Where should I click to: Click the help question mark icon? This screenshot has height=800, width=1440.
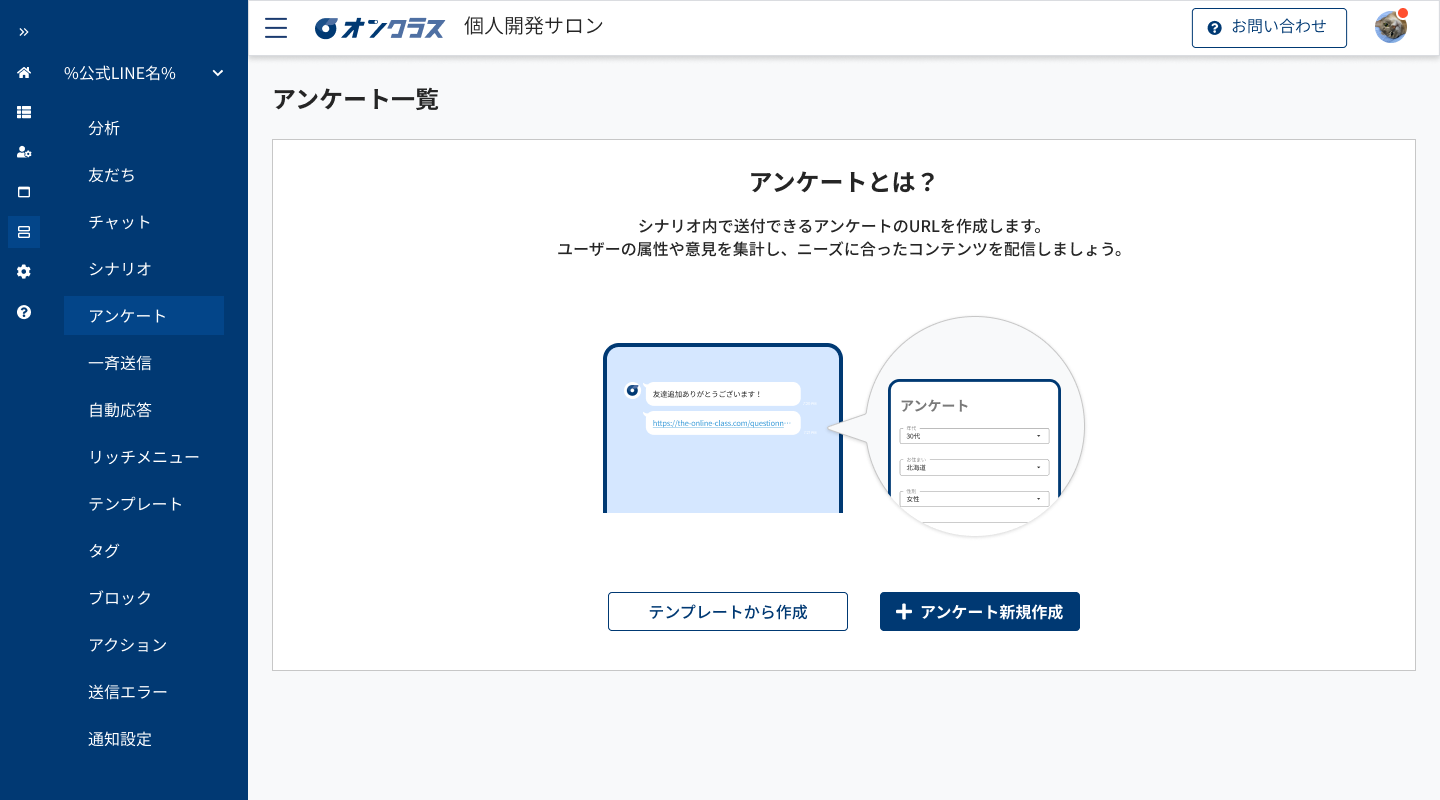[22, 312]
